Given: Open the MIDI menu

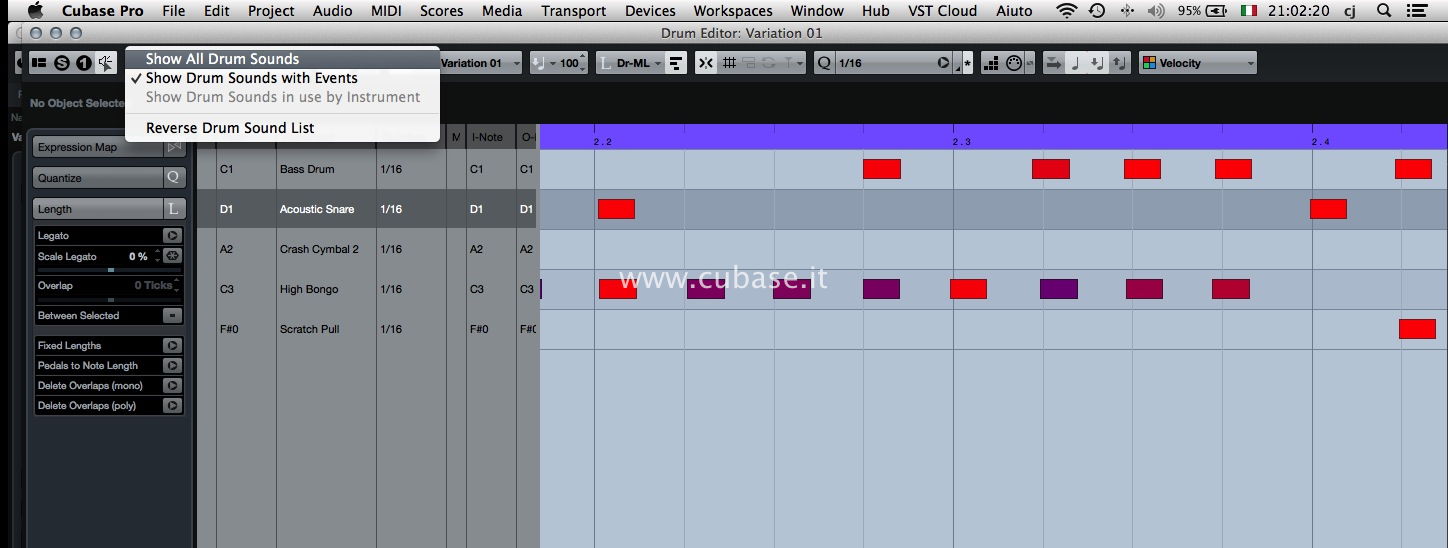Looking at the screenshot, I should pyautogui.click(x=386, y=11).
